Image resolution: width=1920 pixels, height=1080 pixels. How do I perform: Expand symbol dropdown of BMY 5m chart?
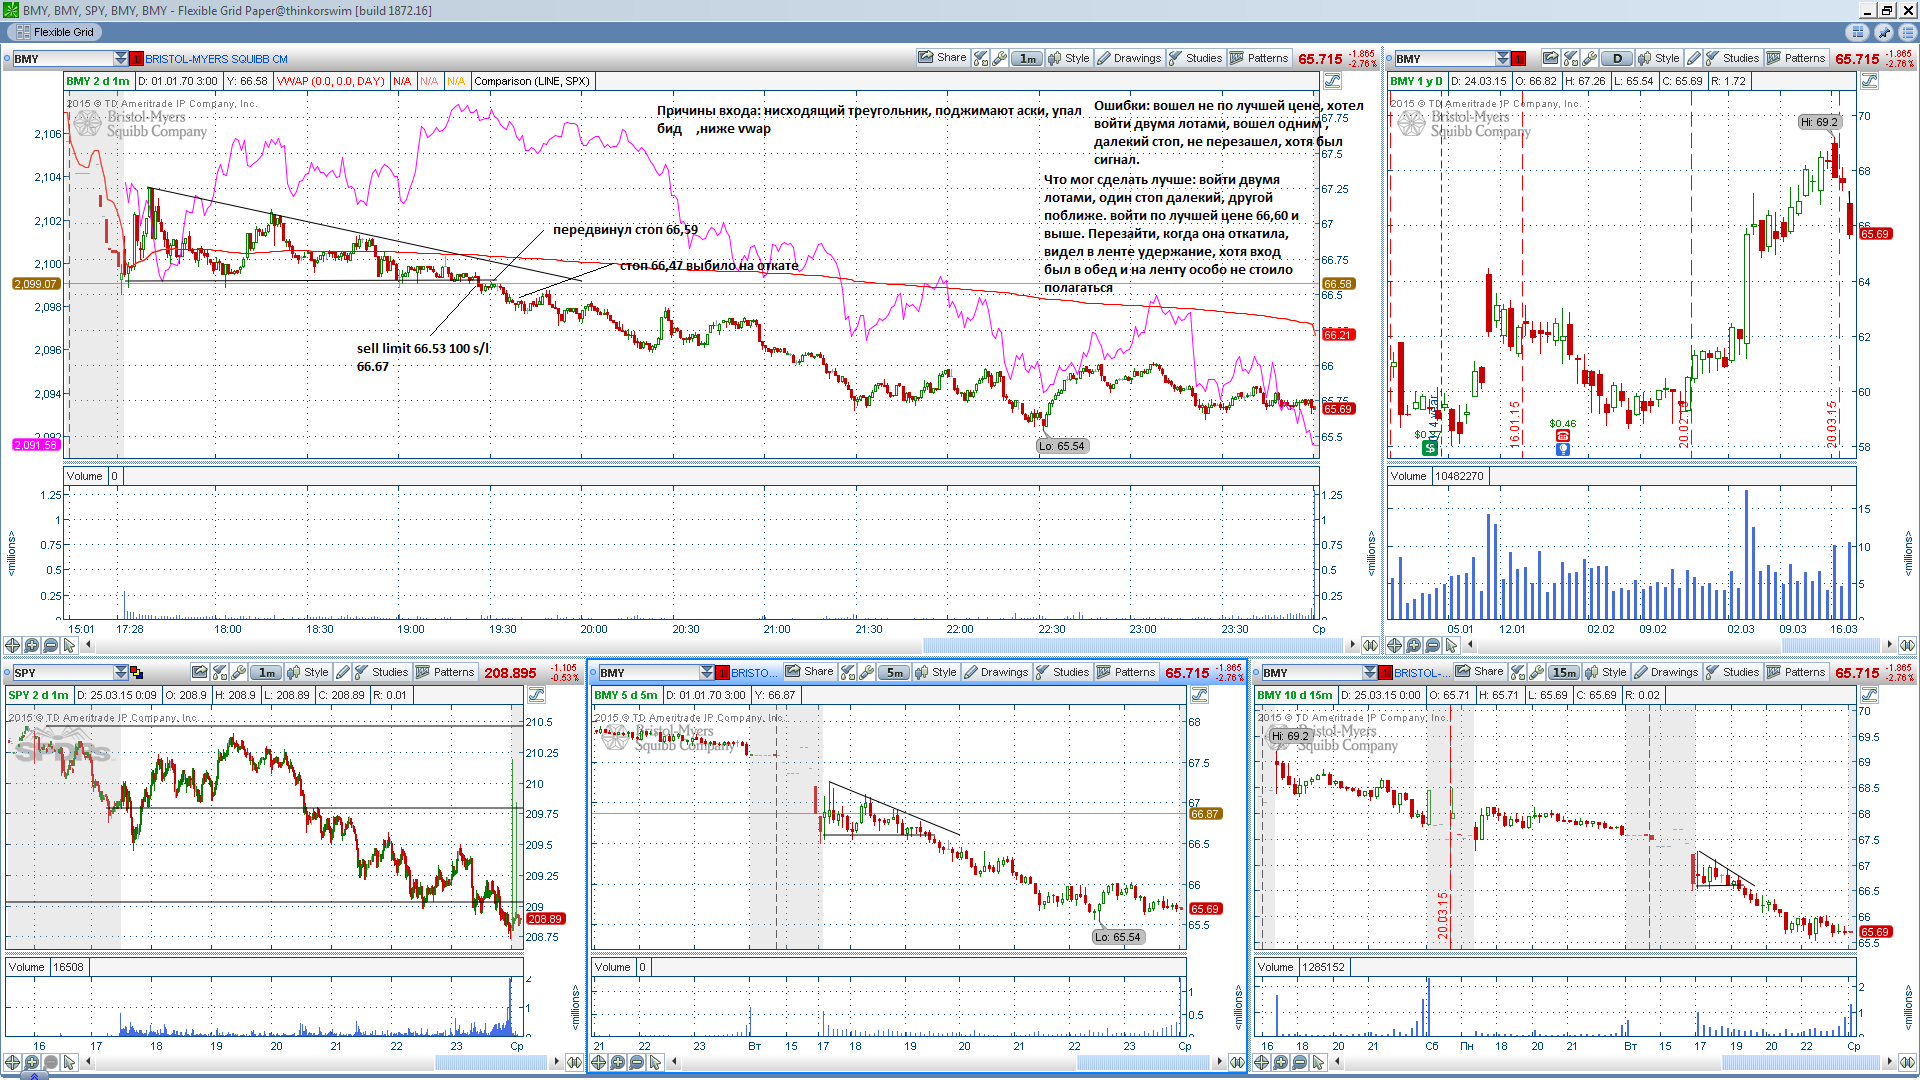[x=707, y=672]
